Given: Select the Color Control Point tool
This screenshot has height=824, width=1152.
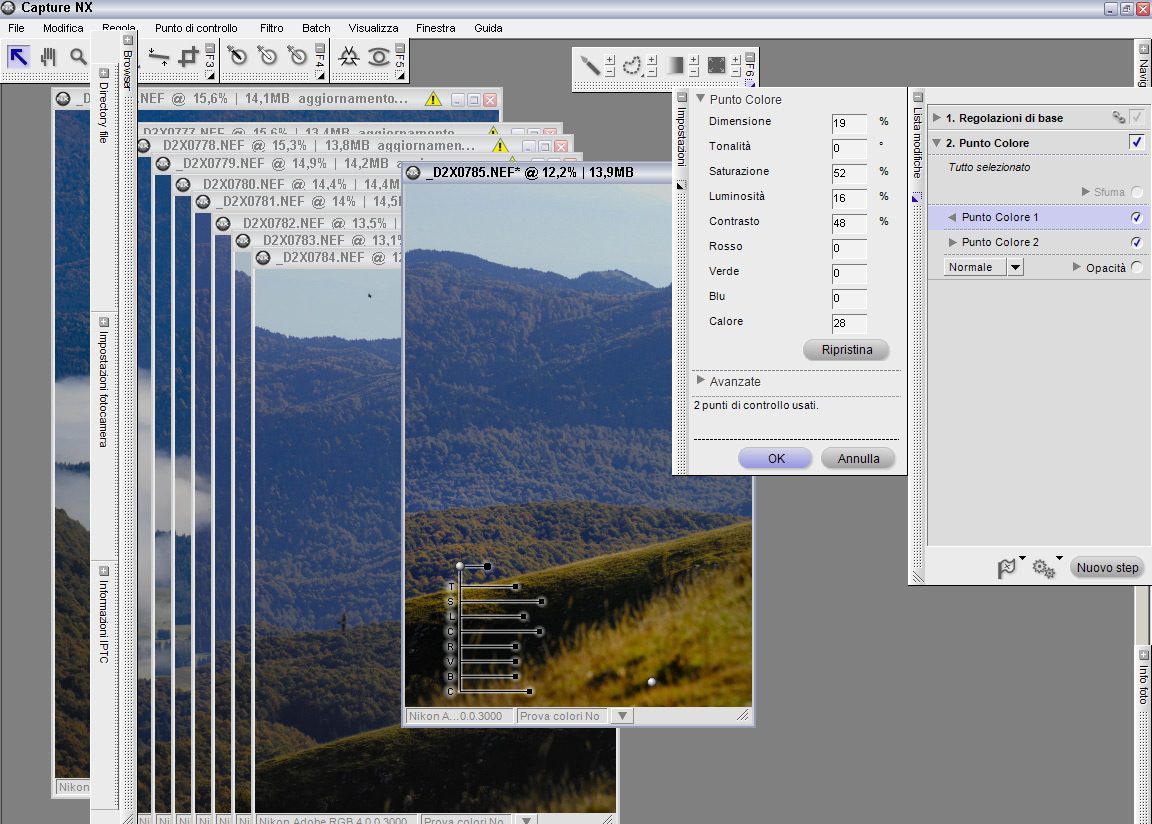Looking at the screenshot, I should pyautogui.click(x=348, y=57).
